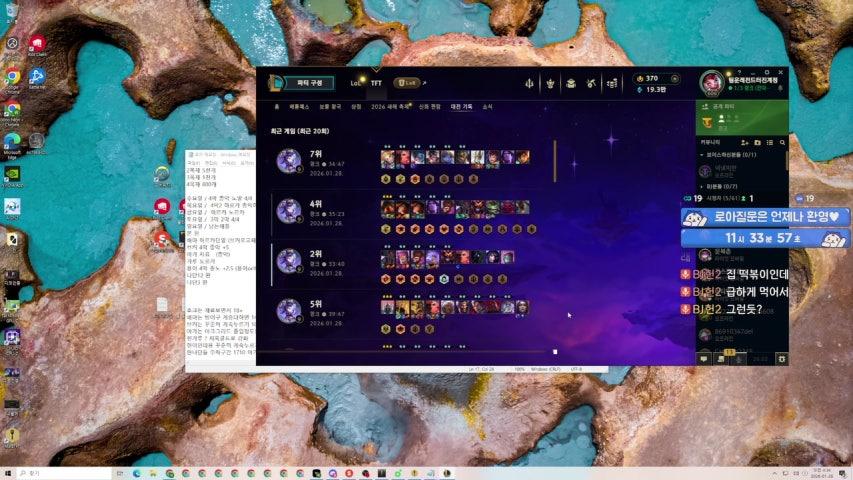Open the 상점 shop tab

(x=356, y=106)
